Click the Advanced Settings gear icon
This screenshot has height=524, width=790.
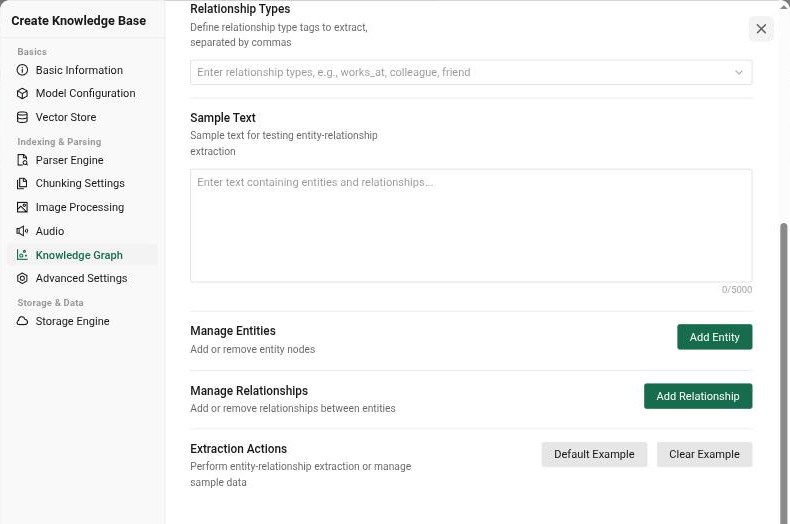click(x=22, y=278)
